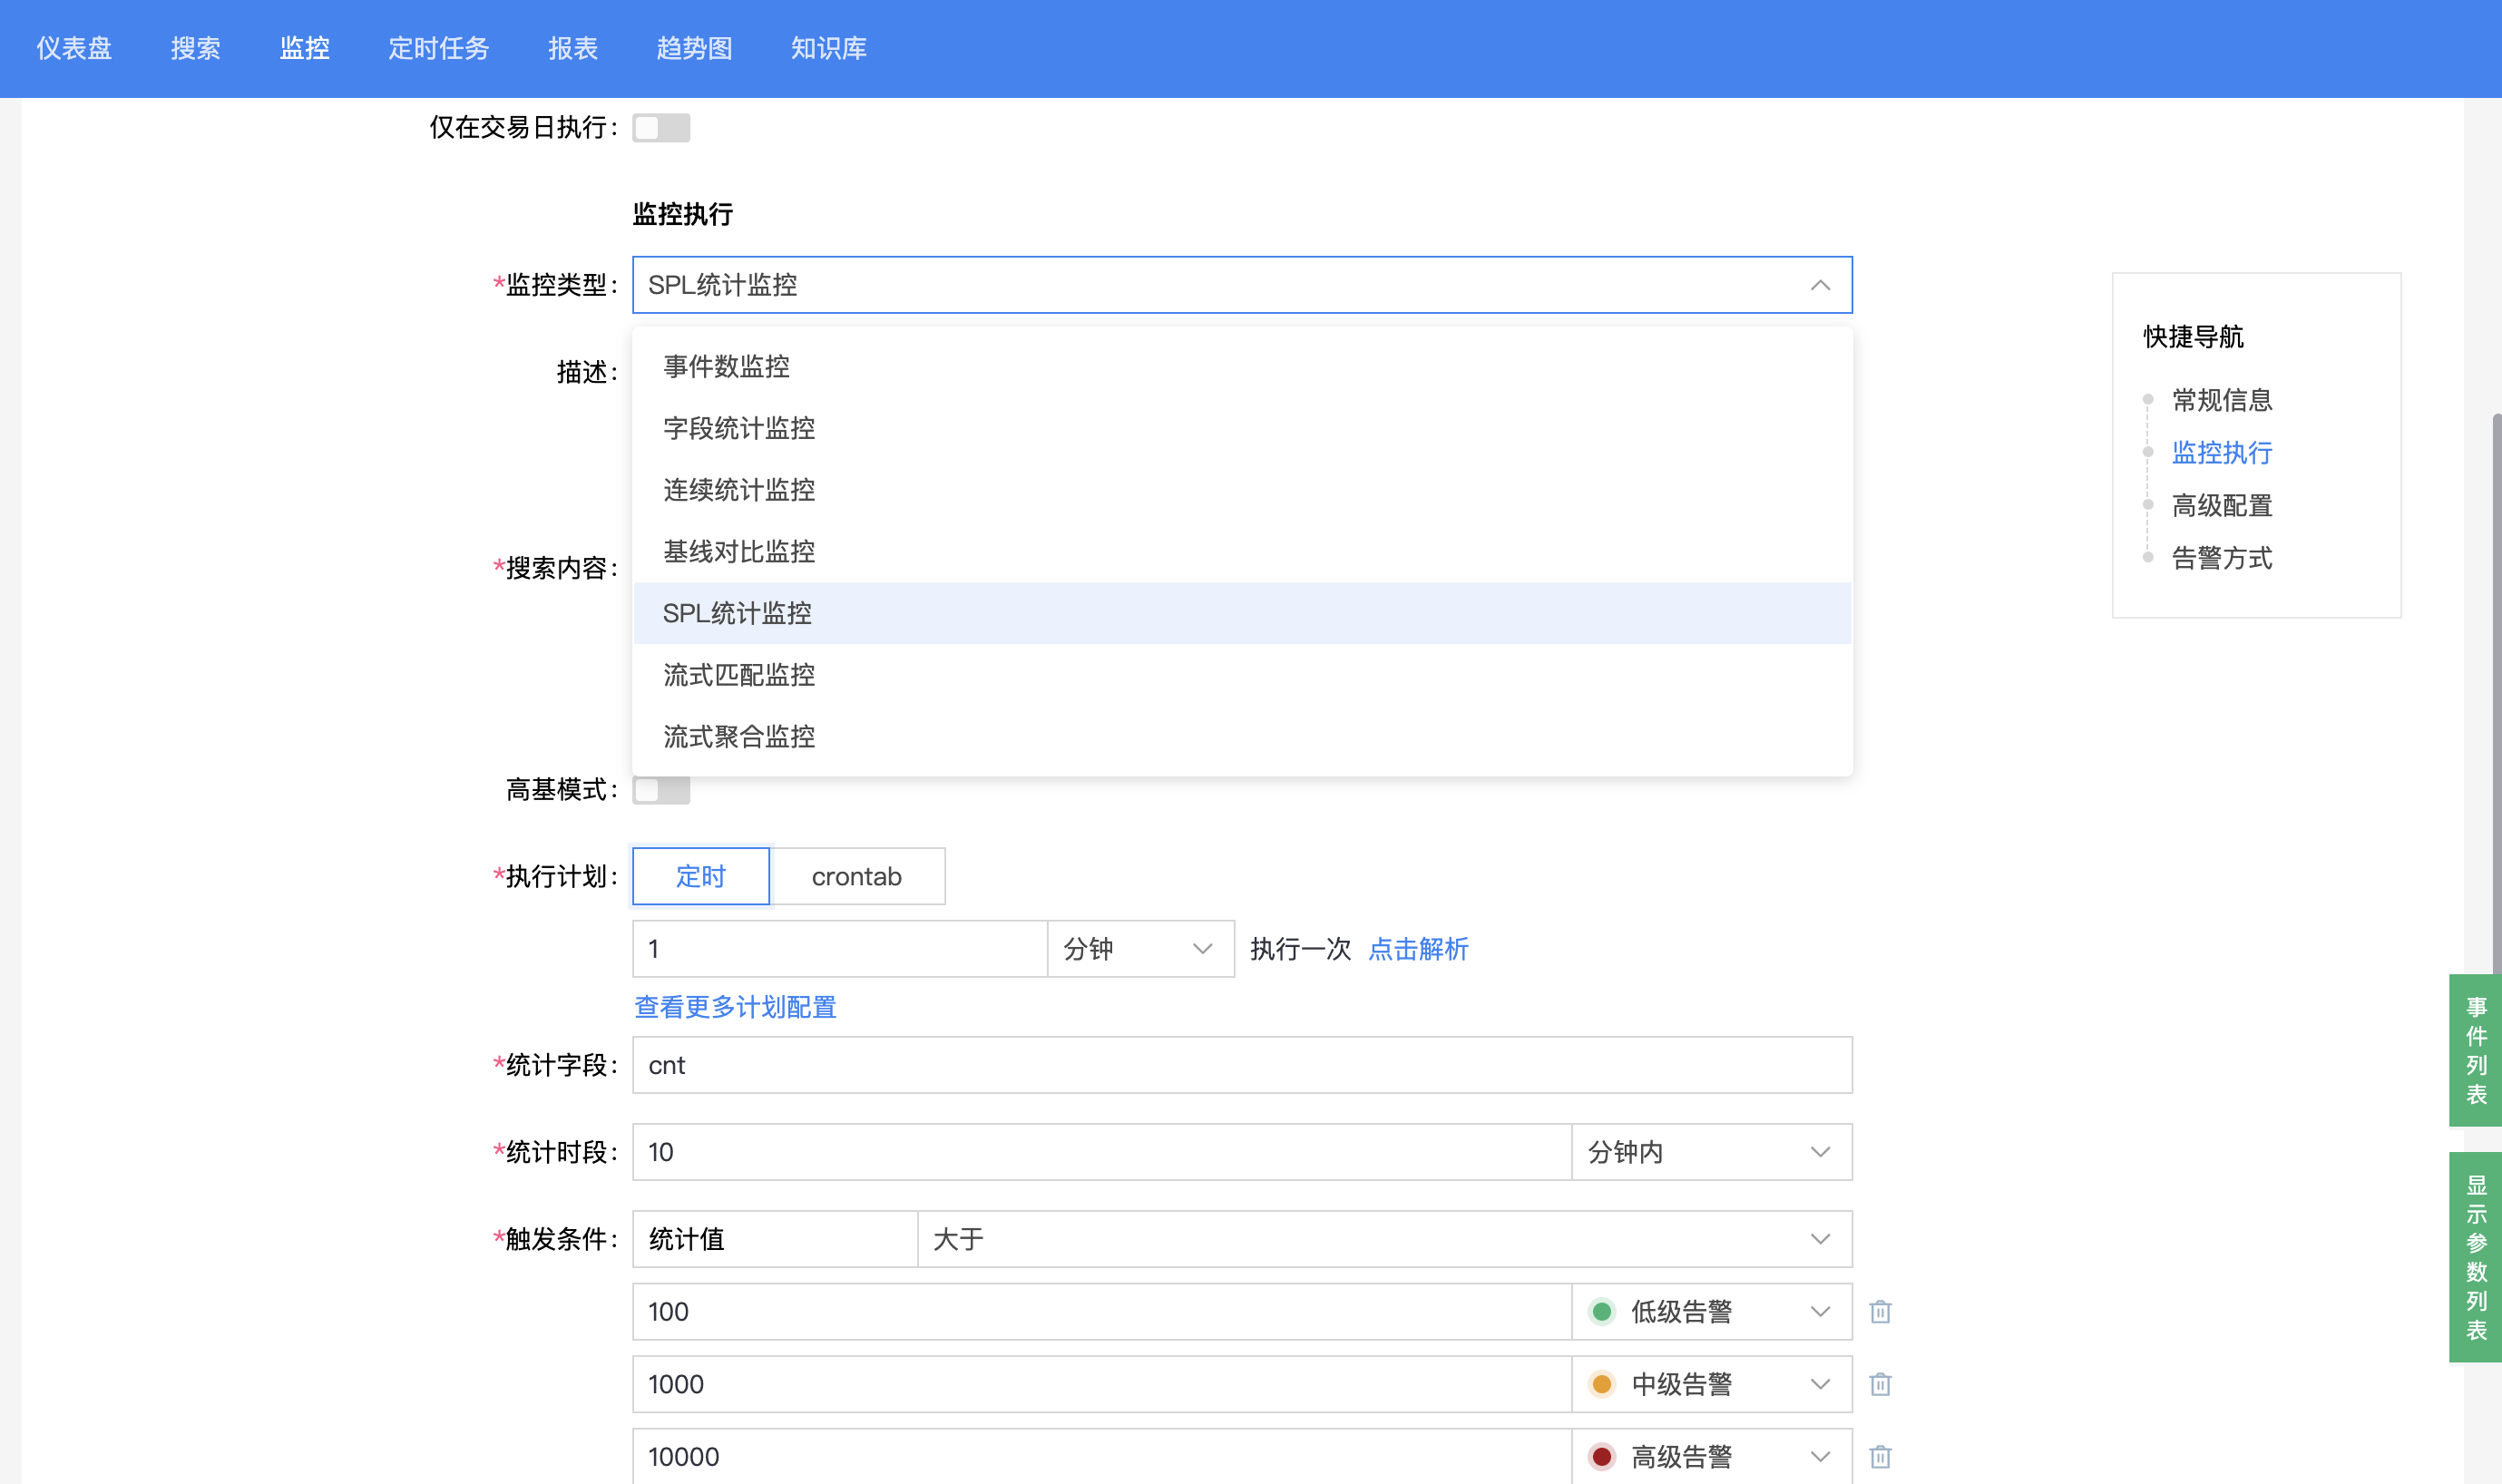Viewport: 2502px width, 1484px height.
Task: Choose 事件数监控 from the dropdown list
Action: click(1242, 366)
